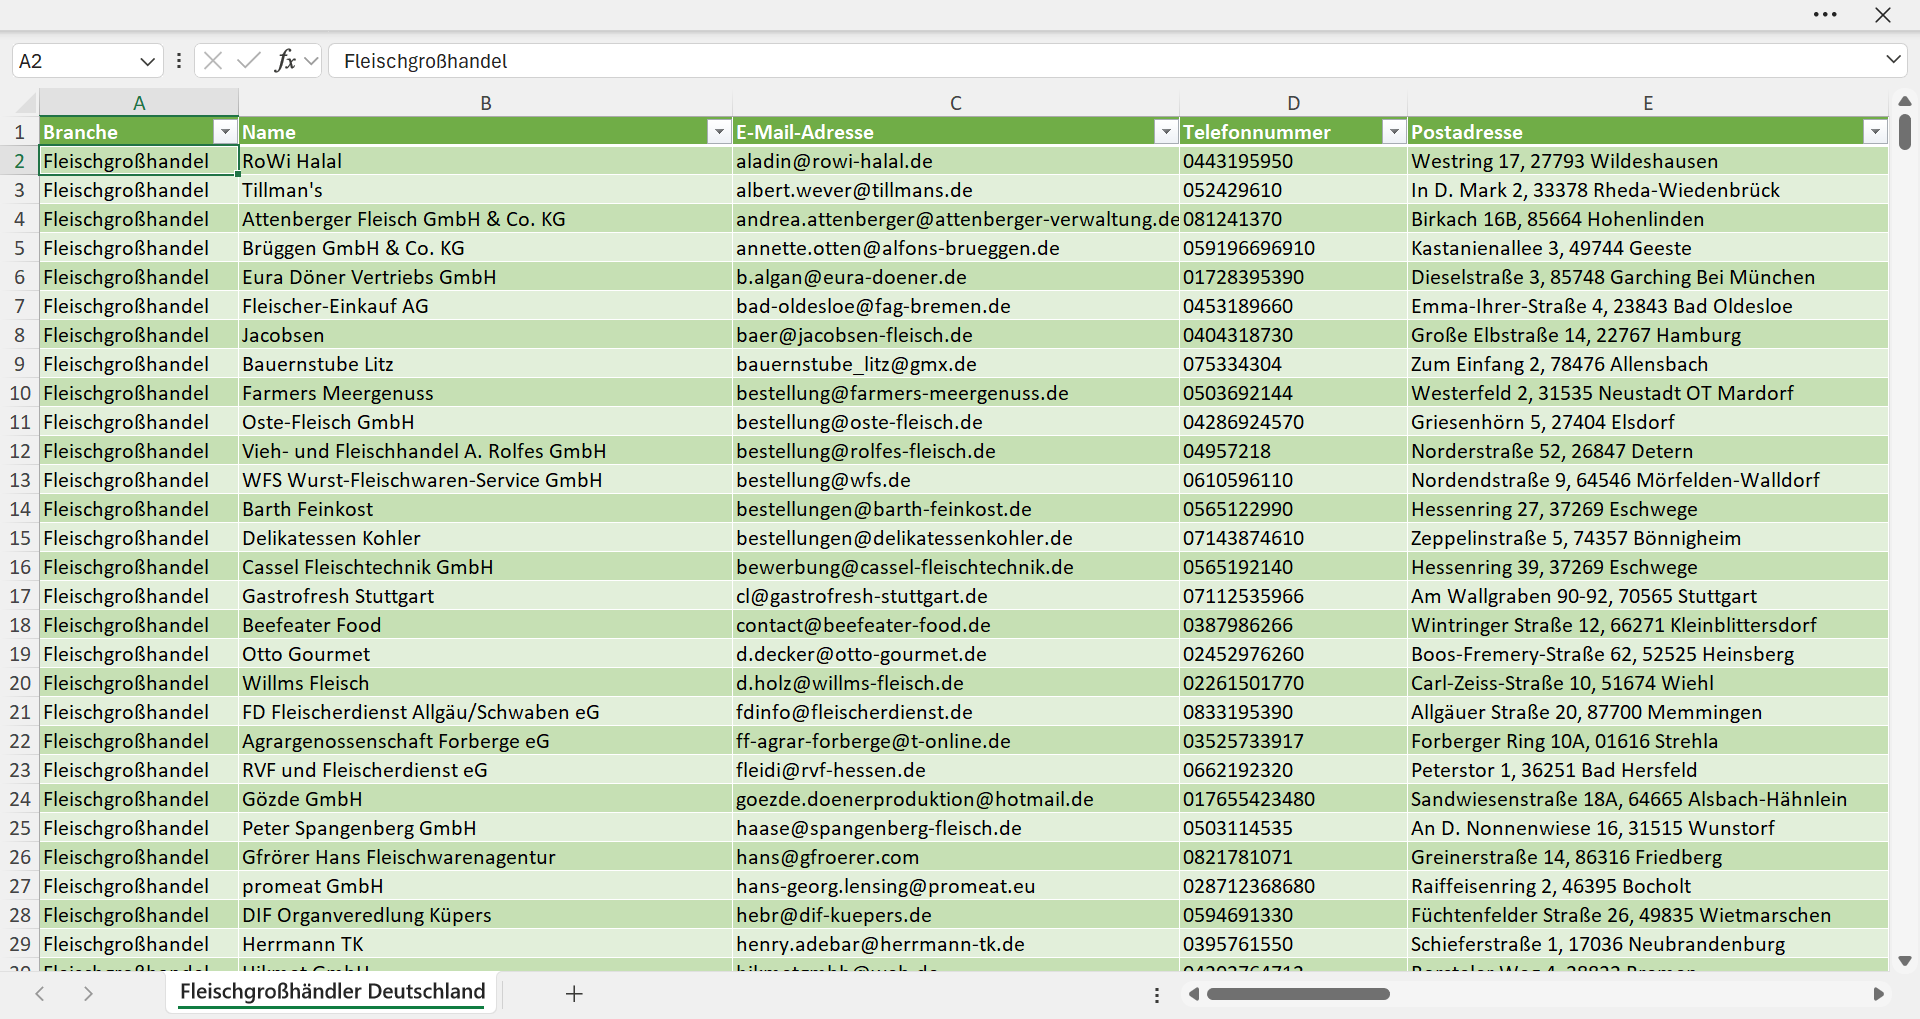Viewport: 1920px width, 1019px height.
Task: Open the dropdown beside the fx icon
Action: (x=311, y=61)
